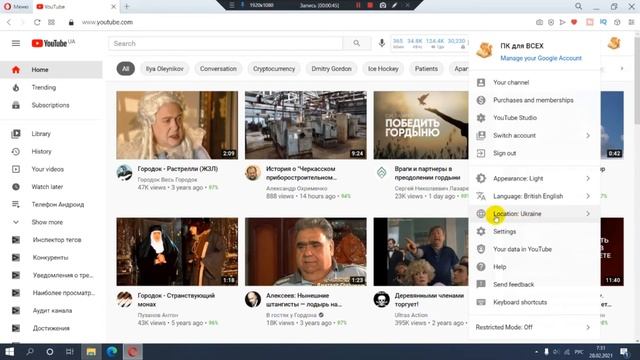Open Settings from account menu
Viewport: 640px width, 360px height.
534,231
